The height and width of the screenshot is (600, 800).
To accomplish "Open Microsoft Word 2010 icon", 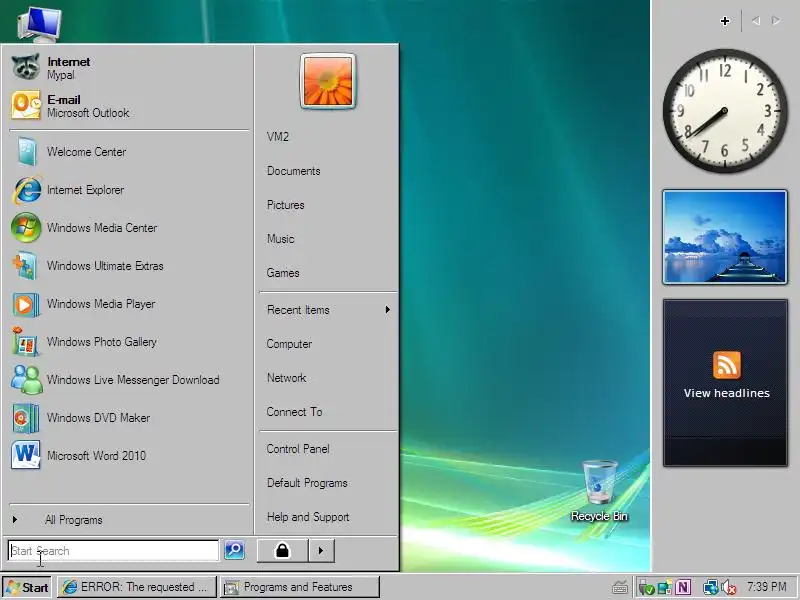I will tap(26, 455).
